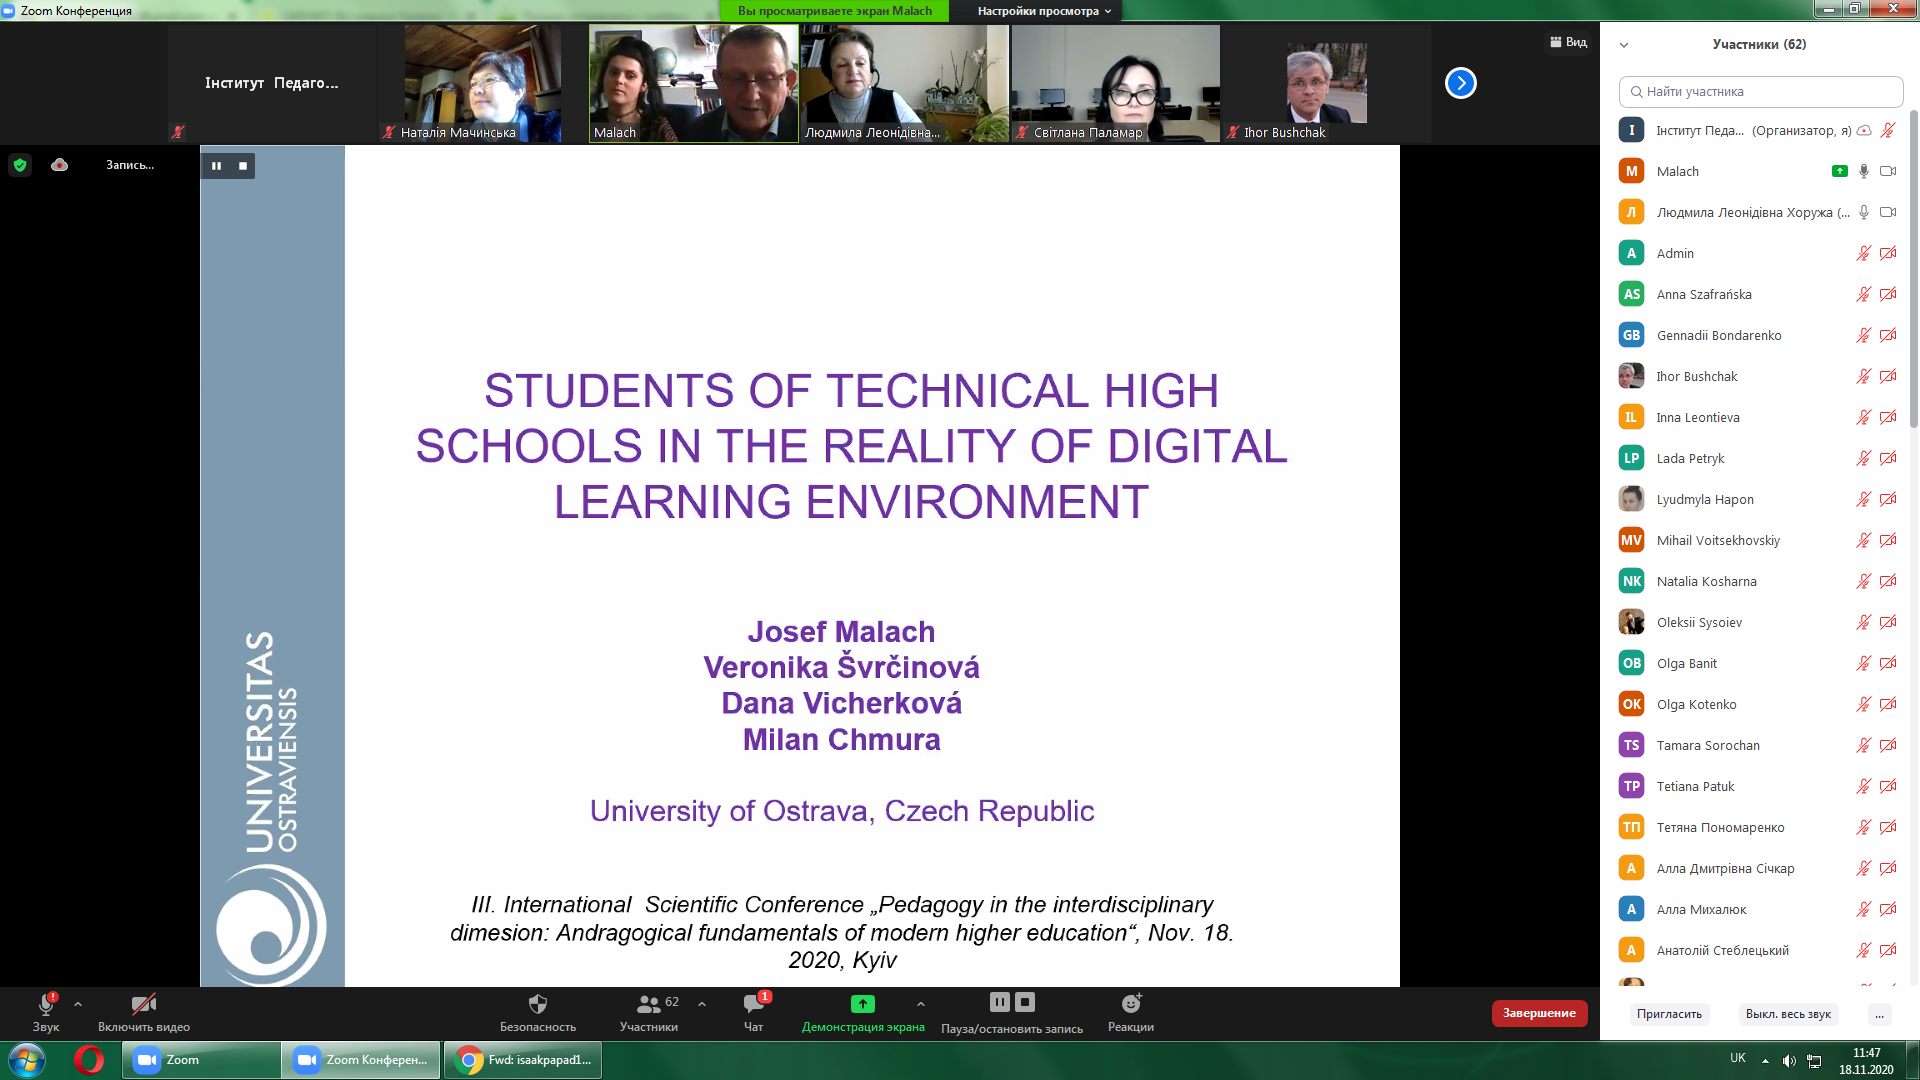Screen dimensions: 1920x1080
Task: Toggle microphone icon in Malach's participant row
Action: (x=1864, y=172)
